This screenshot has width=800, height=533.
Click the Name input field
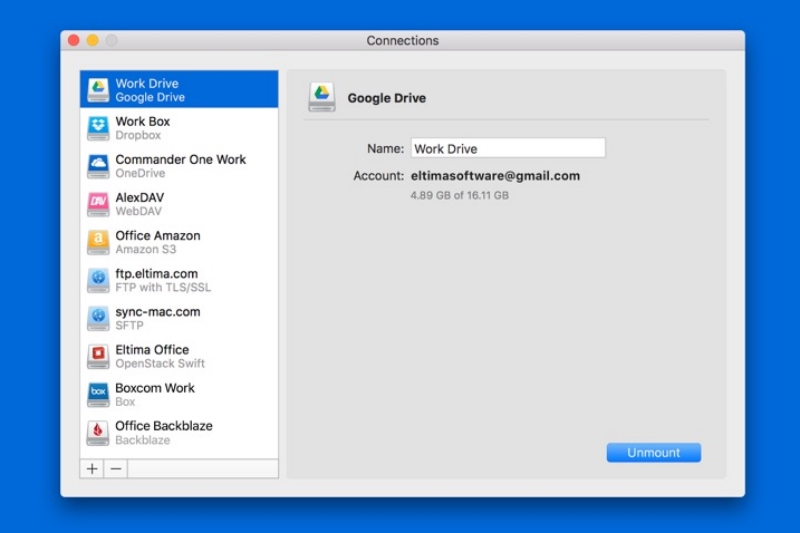[x=508, y=148]
